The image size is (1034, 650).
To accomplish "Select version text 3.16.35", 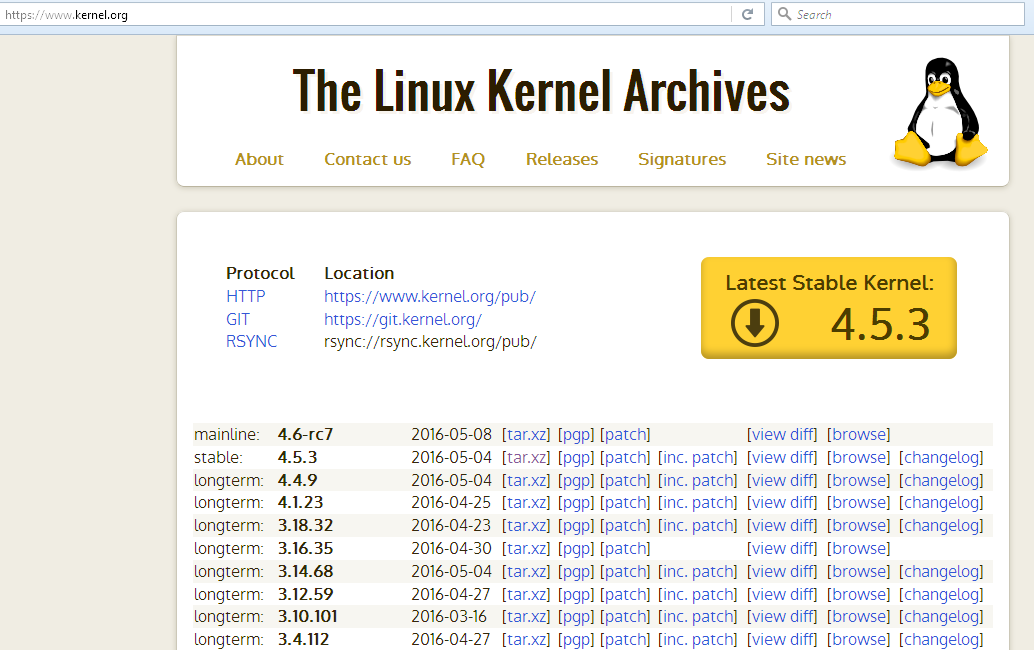I will coord(305,548).
